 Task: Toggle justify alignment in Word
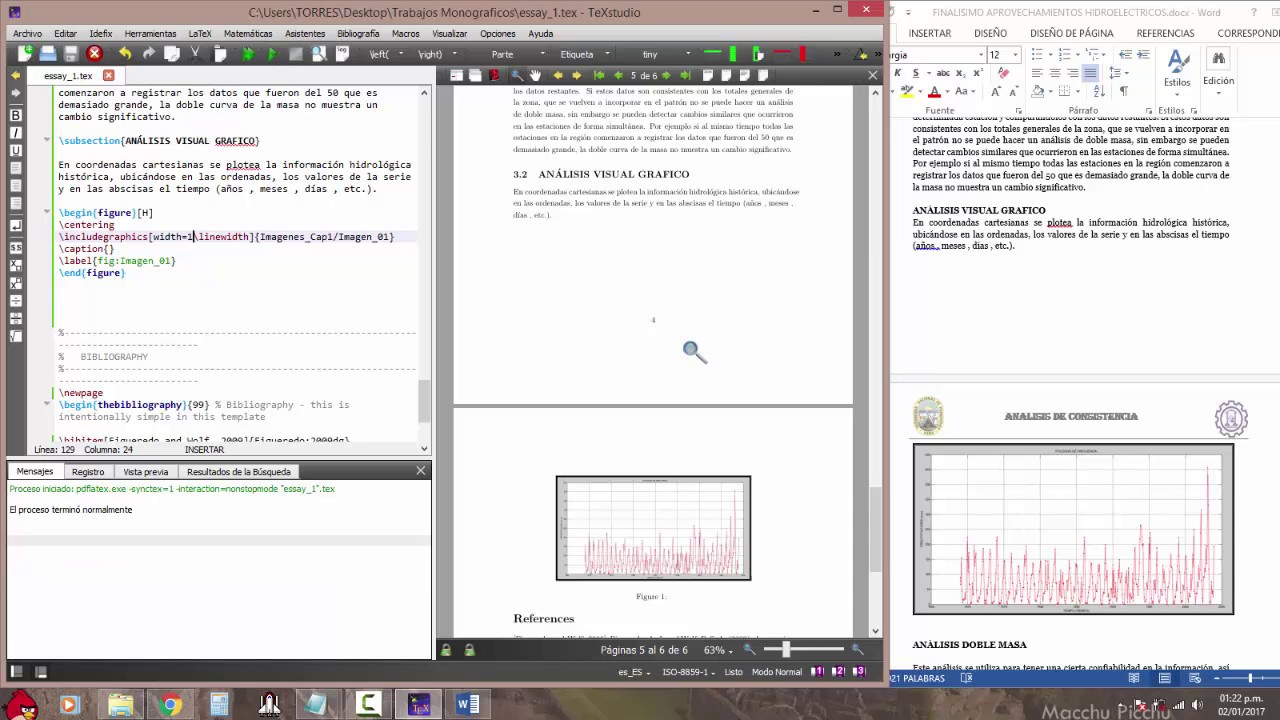pos(1090,72)
